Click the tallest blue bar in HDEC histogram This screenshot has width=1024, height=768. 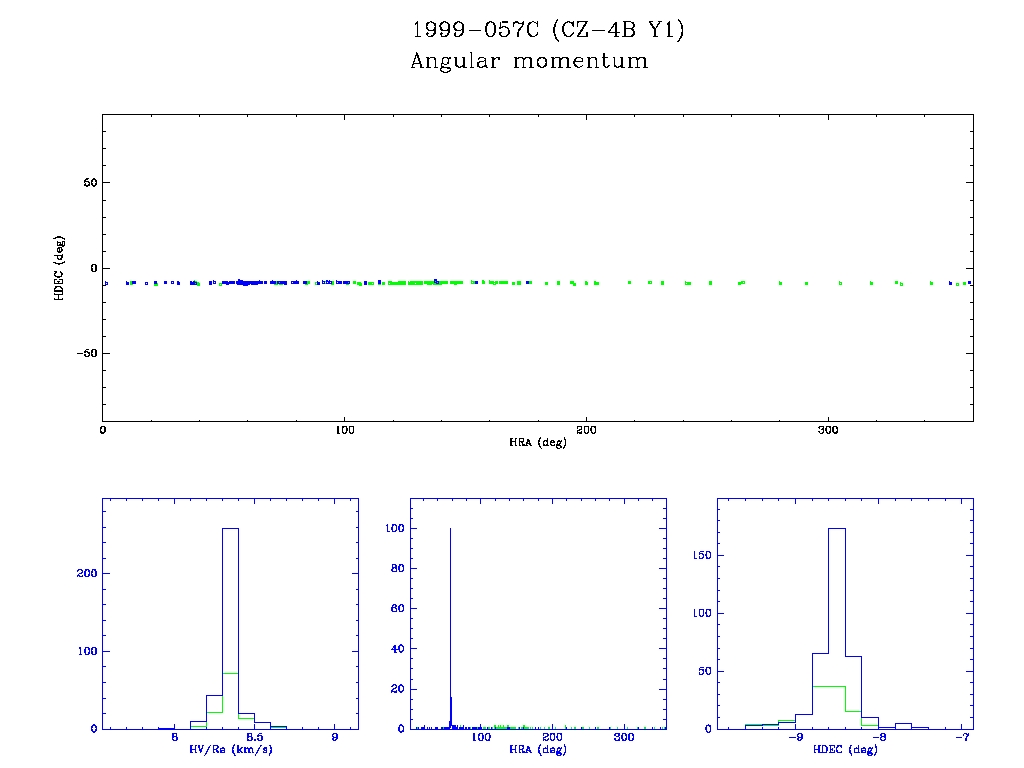point(837,620)
